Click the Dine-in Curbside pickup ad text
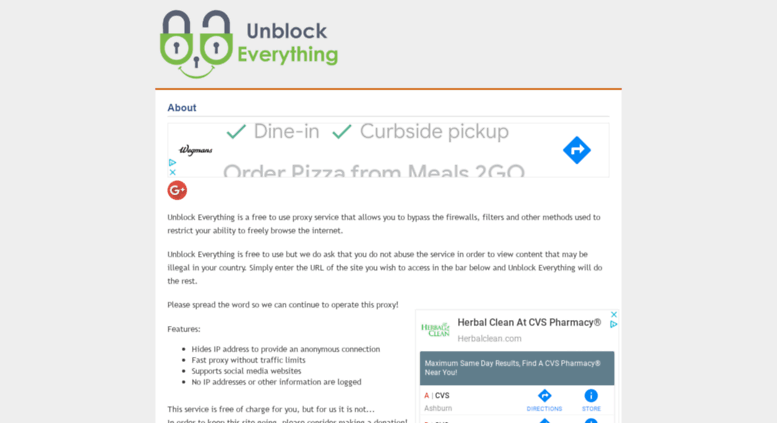777x423 pixels. 367,132
